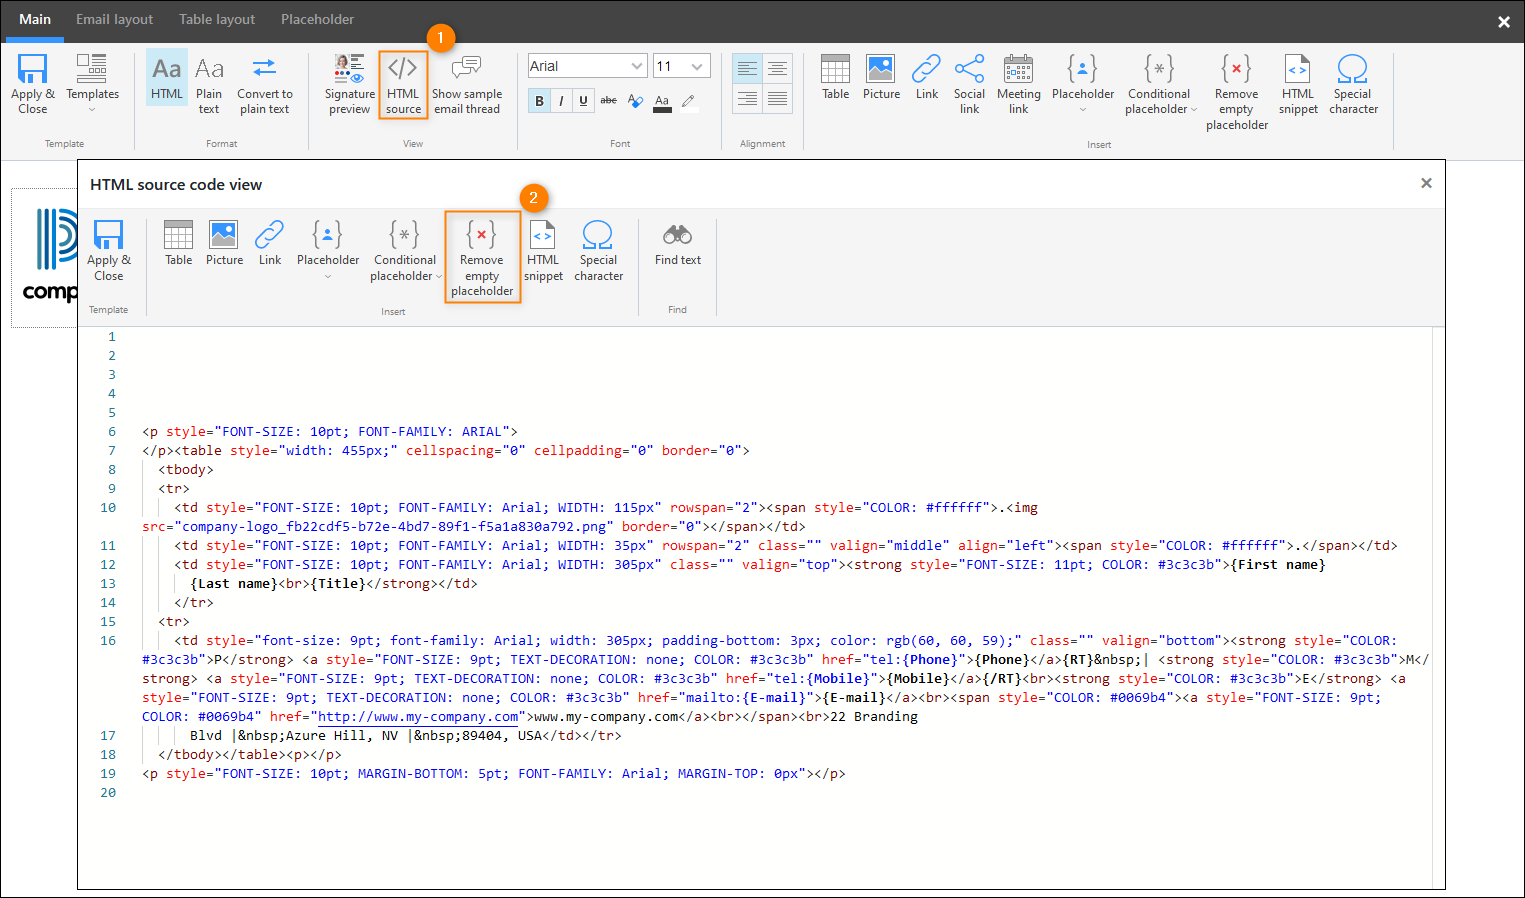
Task: Open Conditional placeholder in source view
Action: click(405, 251)
